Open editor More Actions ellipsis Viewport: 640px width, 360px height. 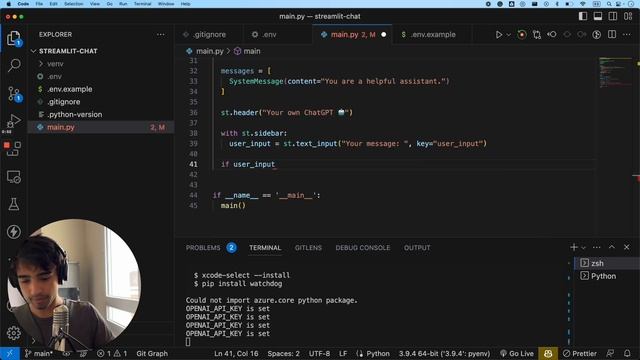pos(627,35)
